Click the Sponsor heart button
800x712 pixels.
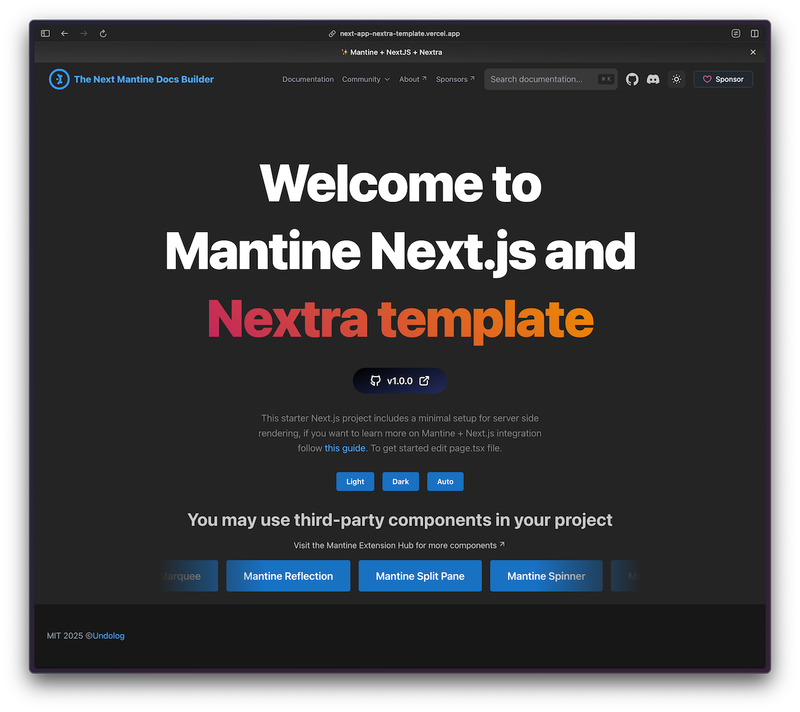(x=723, y=79)
